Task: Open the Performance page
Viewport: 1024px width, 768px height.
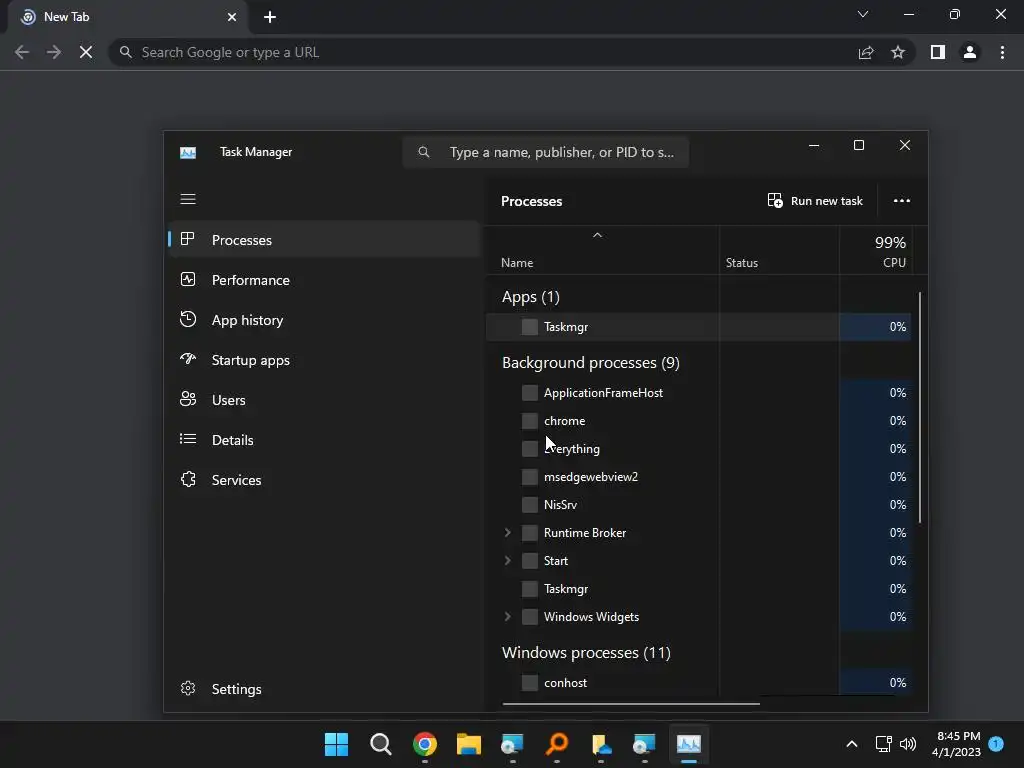Action: click(x=325, y=280)
